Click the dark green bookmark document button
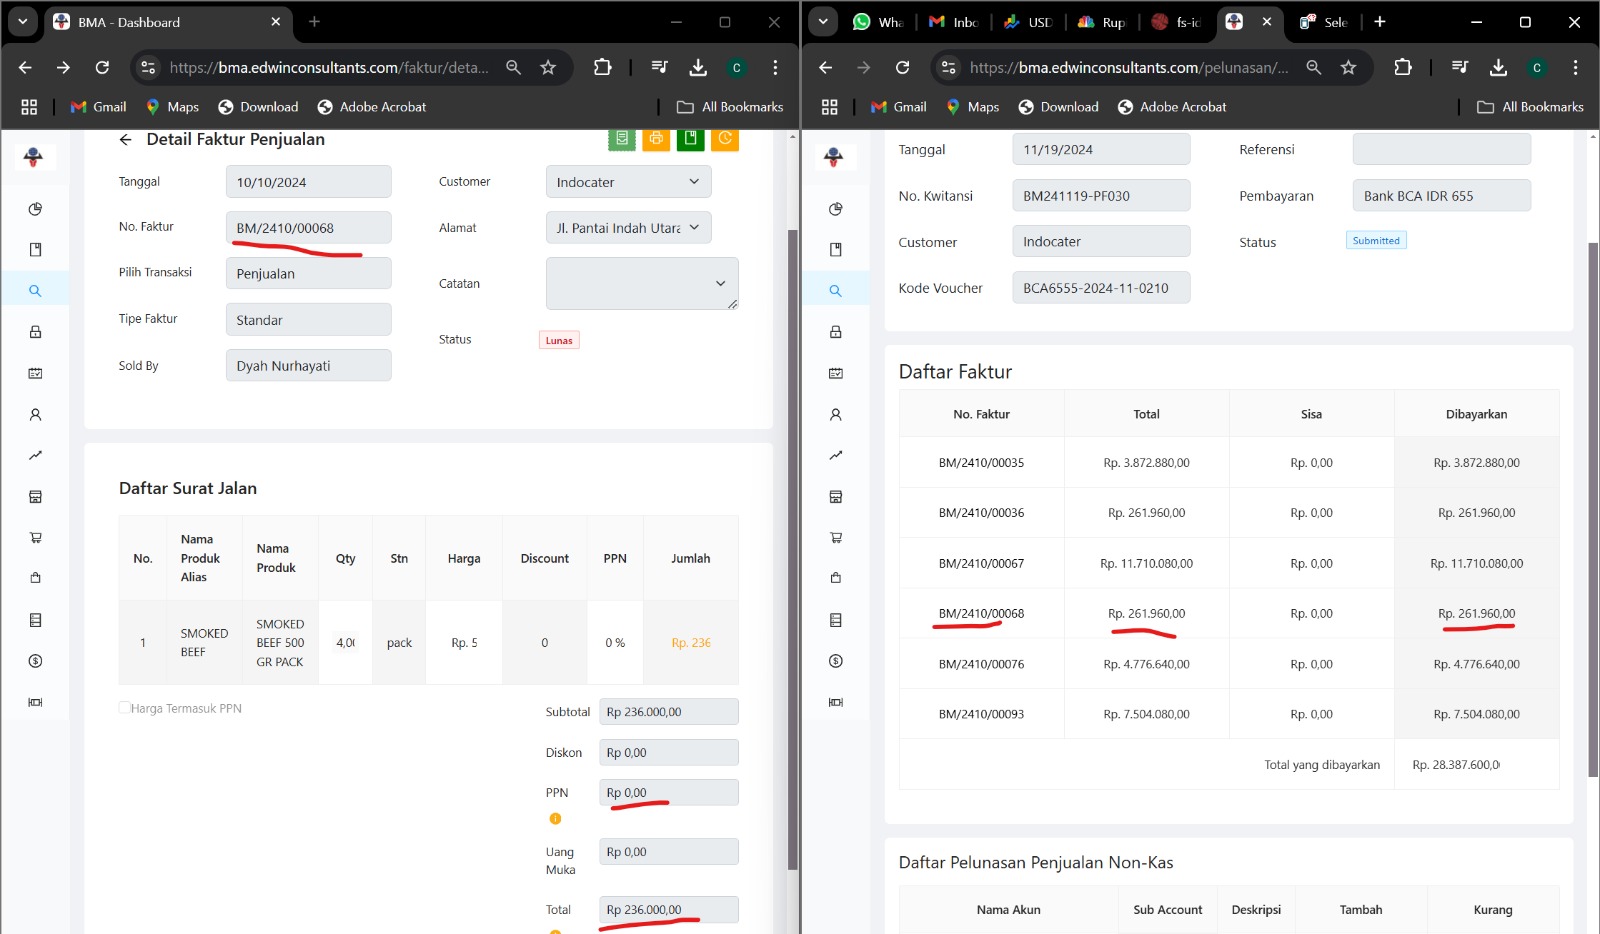The image size is (1600, 934). coord(690,139)
